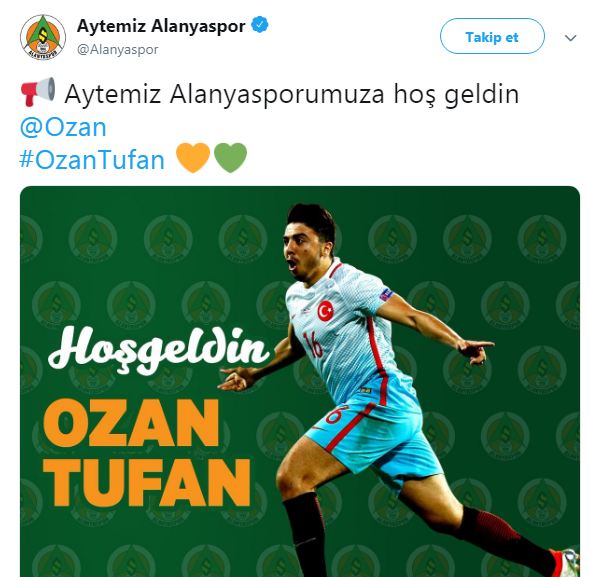This screenshot has width=590, height=577.
Task: Open the #OzanTufan hashtag
Action: point(92,160)
